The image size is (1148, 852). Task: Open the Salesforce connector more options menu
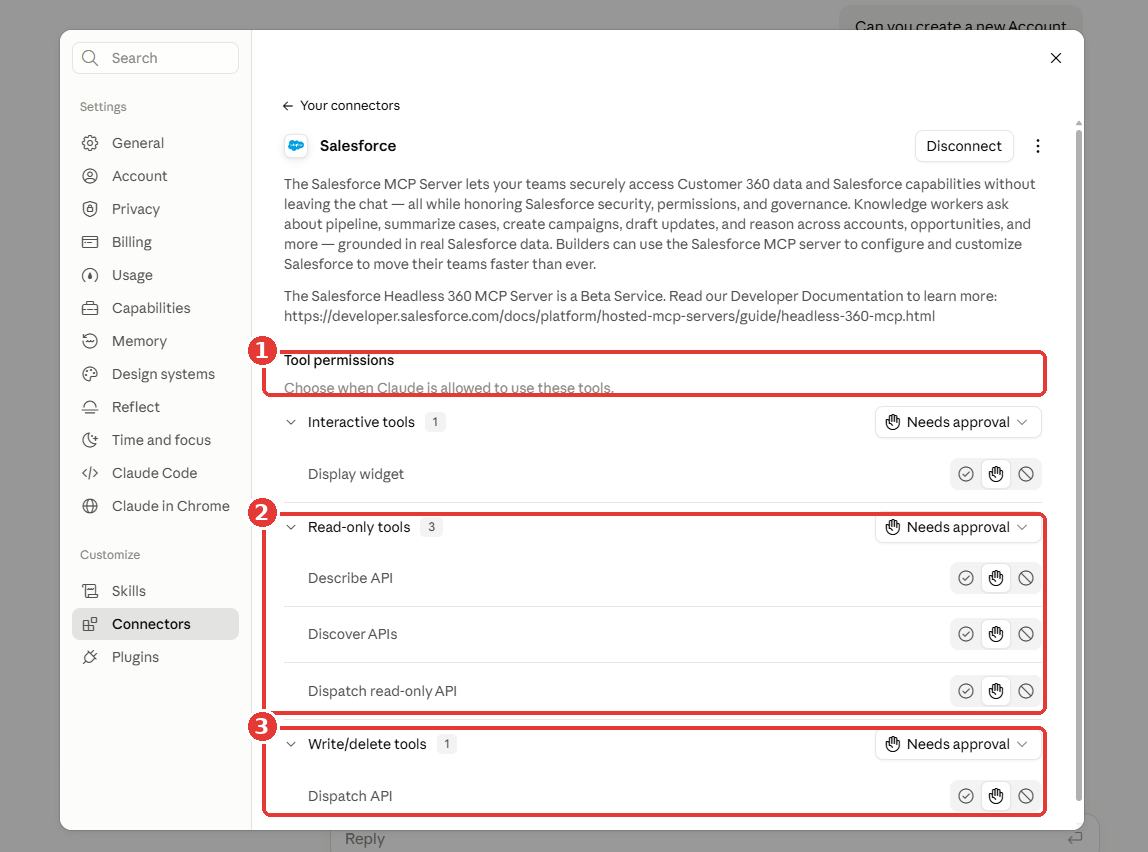(1037, 146)
